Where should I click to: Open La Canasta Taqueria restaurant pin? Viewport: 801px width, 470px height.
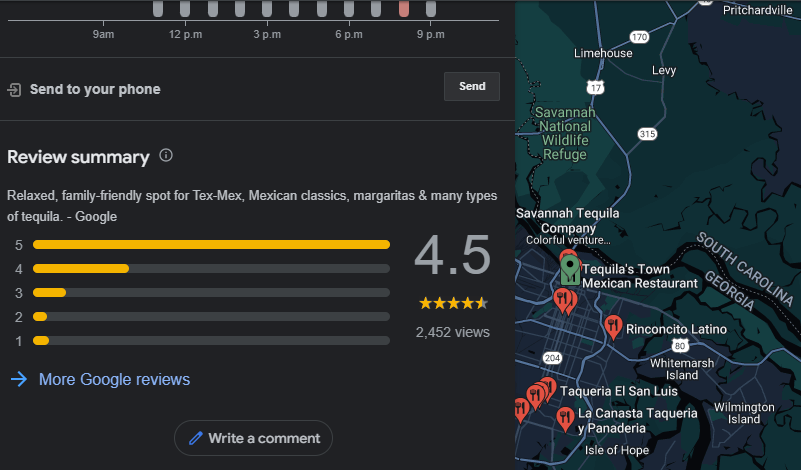pyautogui.click(x=565, y=419)
